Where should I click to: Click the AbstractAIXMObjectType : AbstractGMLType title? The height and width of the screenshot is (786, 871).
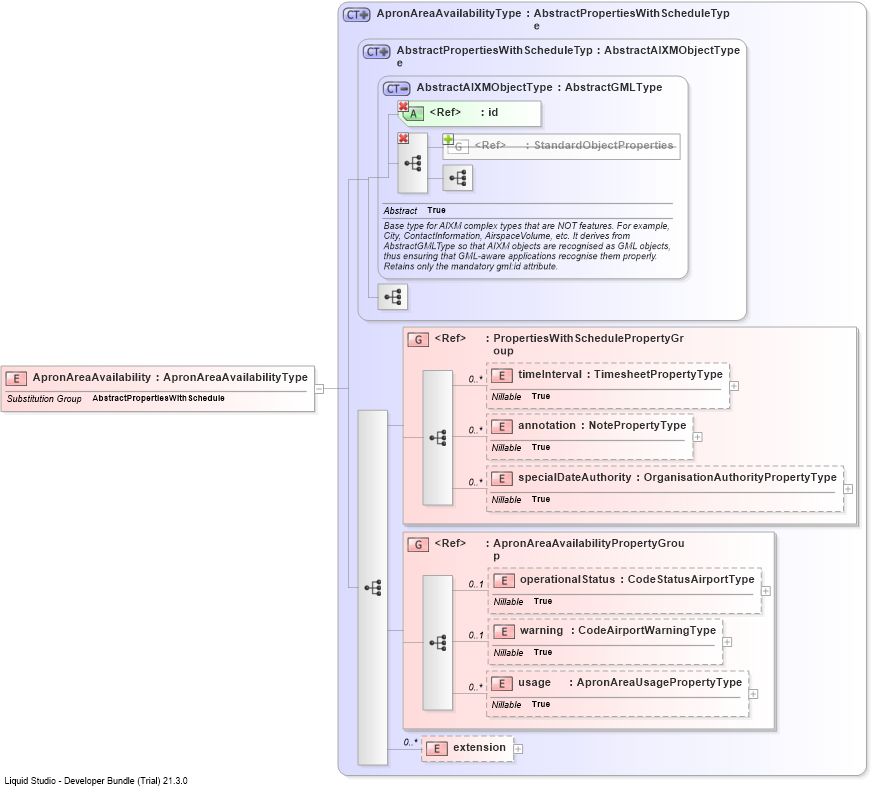point(539,87)
